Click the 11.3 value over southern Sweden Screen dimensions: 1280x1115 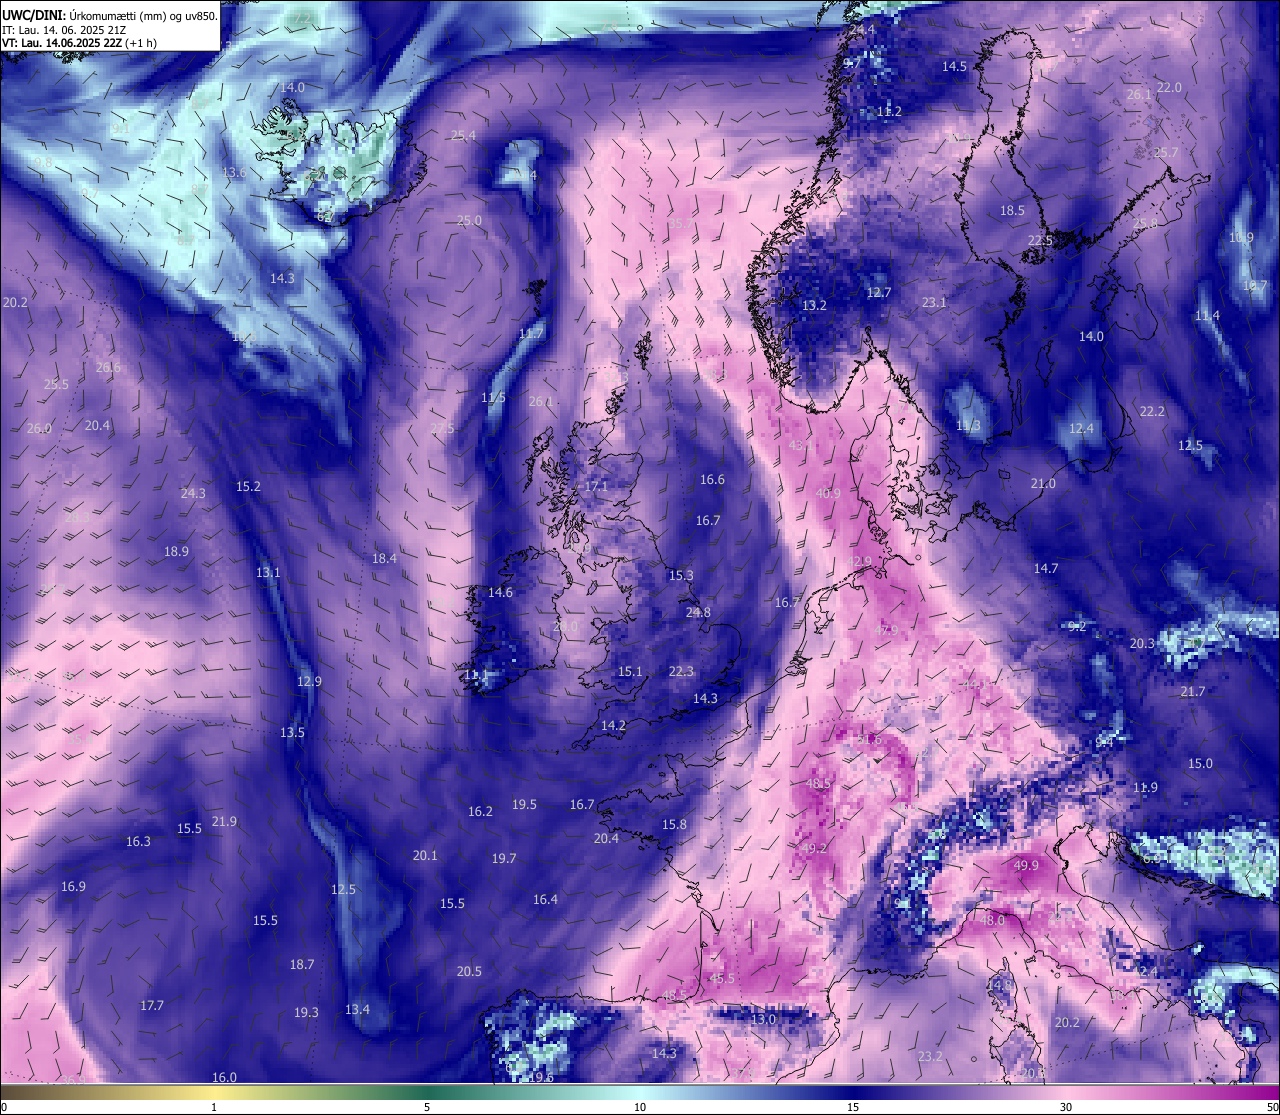(x=968, y=427)
